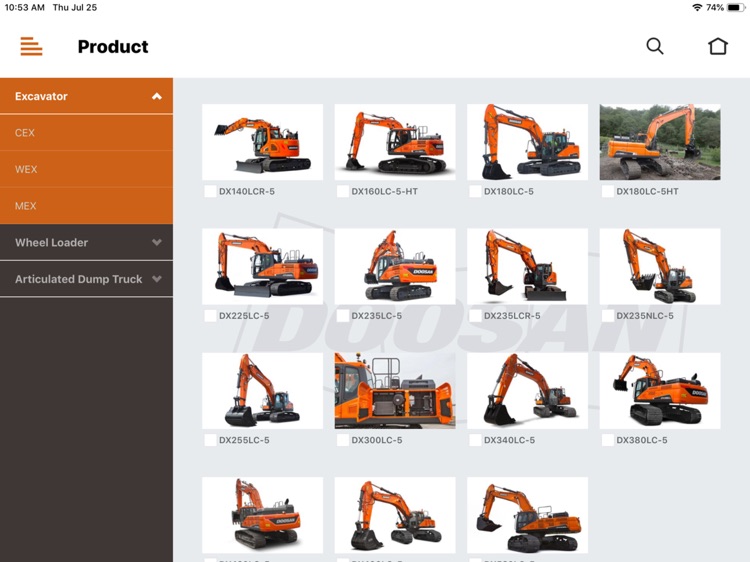Click the DX235NLC-5 model label
Image resolution: width=750 pixels, height=562 pixels.
click(645, 316)
